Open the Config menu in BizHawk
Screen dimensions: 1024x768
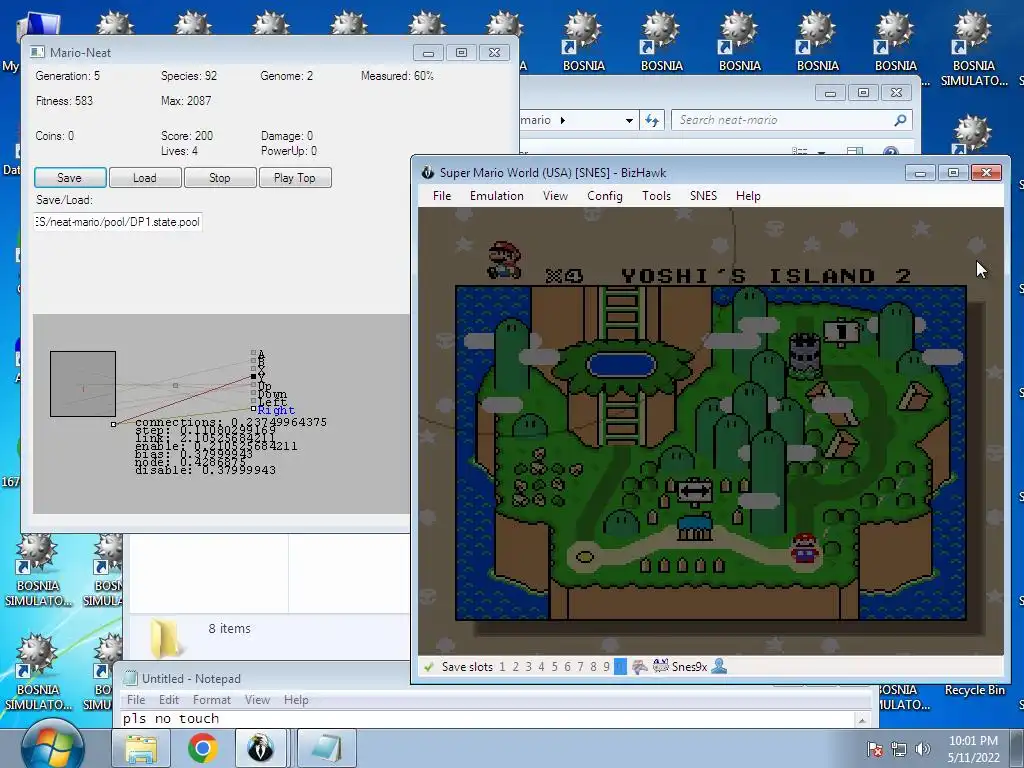coord(605,196)
